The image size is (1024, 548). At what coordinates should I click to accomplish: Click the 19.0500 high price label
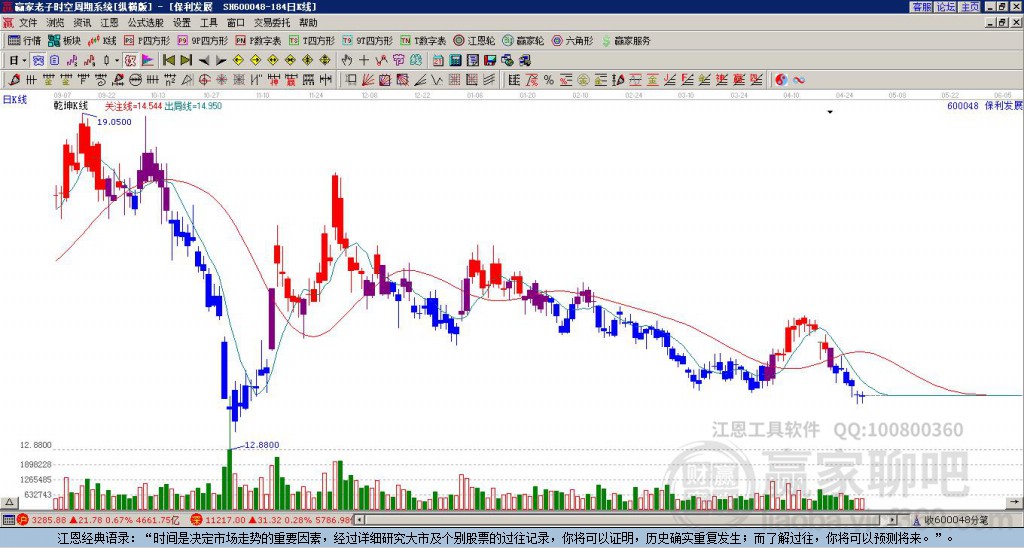(x=114, y=122)
